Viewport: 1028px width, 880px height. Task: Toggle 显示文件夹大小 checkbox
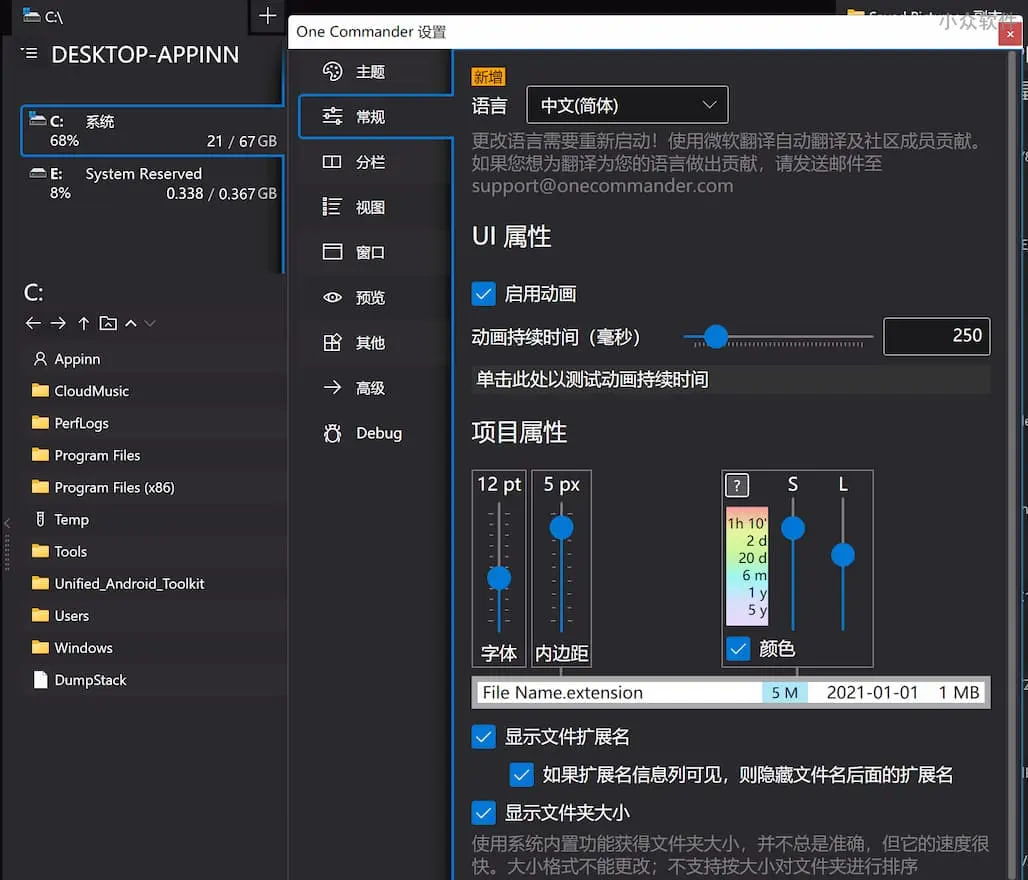click(483, 813)
